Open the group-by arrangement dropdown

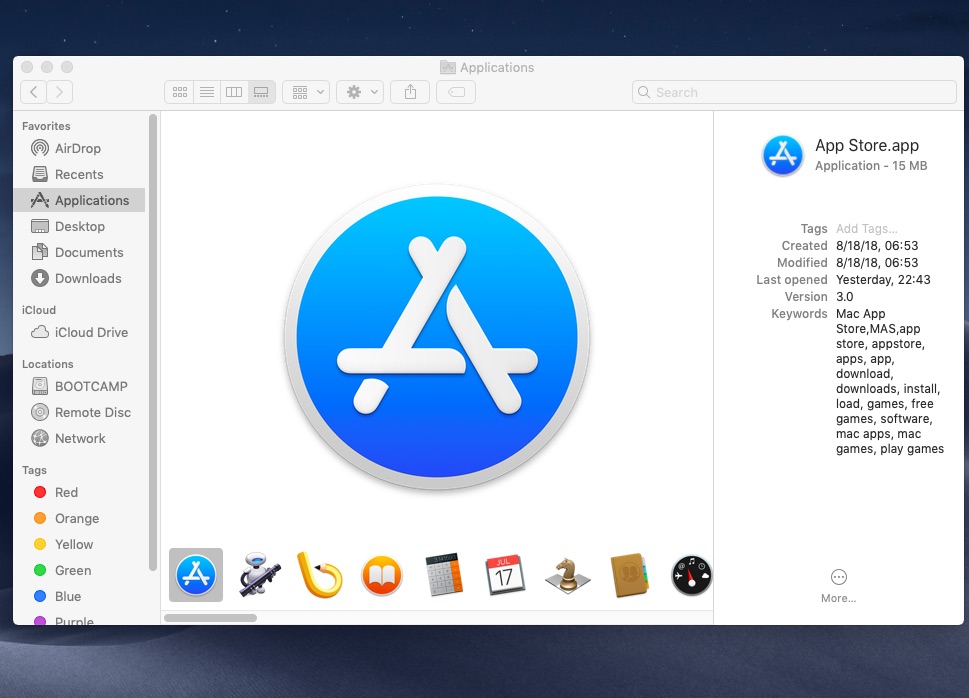pos(306,92)
